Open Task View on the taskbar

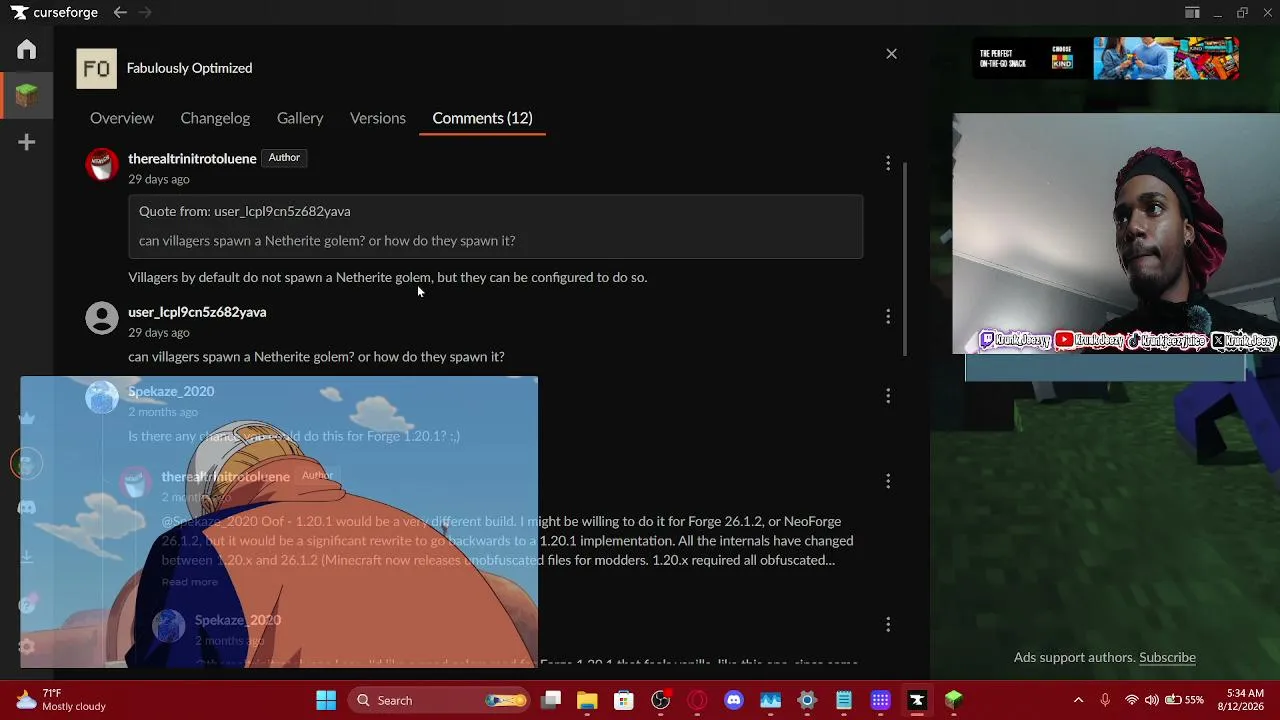tap(551, 700)
